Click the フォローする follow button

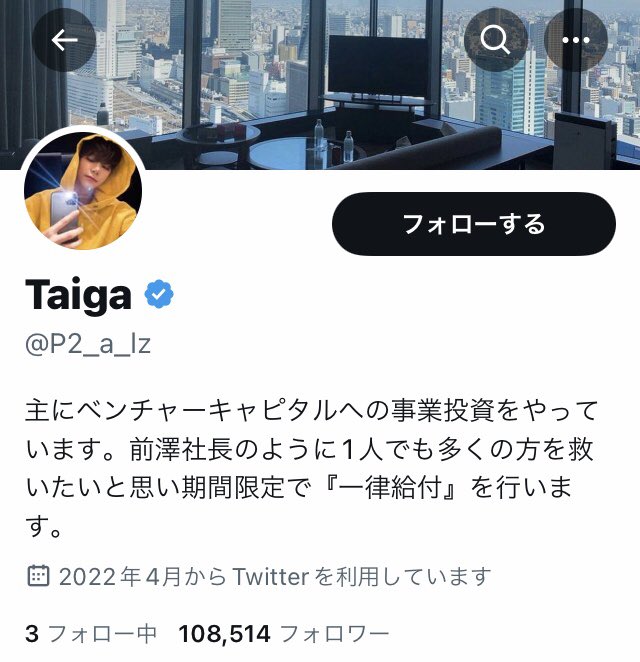474,224
